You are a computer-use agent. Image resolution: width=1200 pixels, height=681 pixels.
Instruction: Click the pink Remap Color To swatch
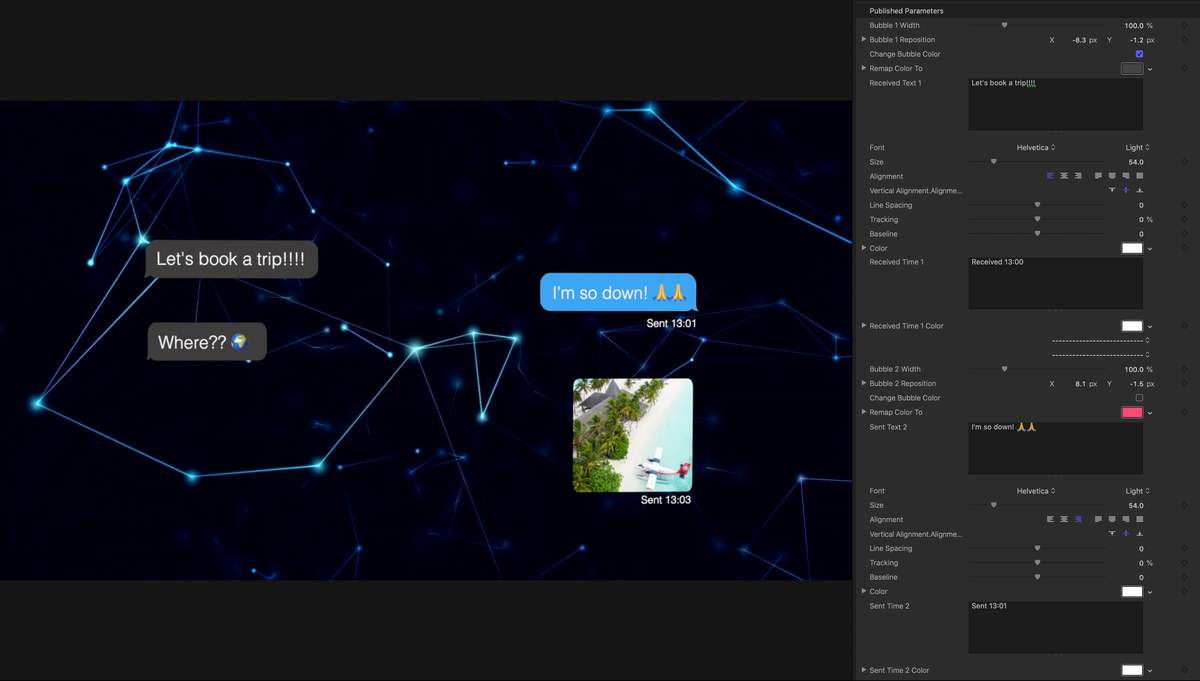point(1133,412)
